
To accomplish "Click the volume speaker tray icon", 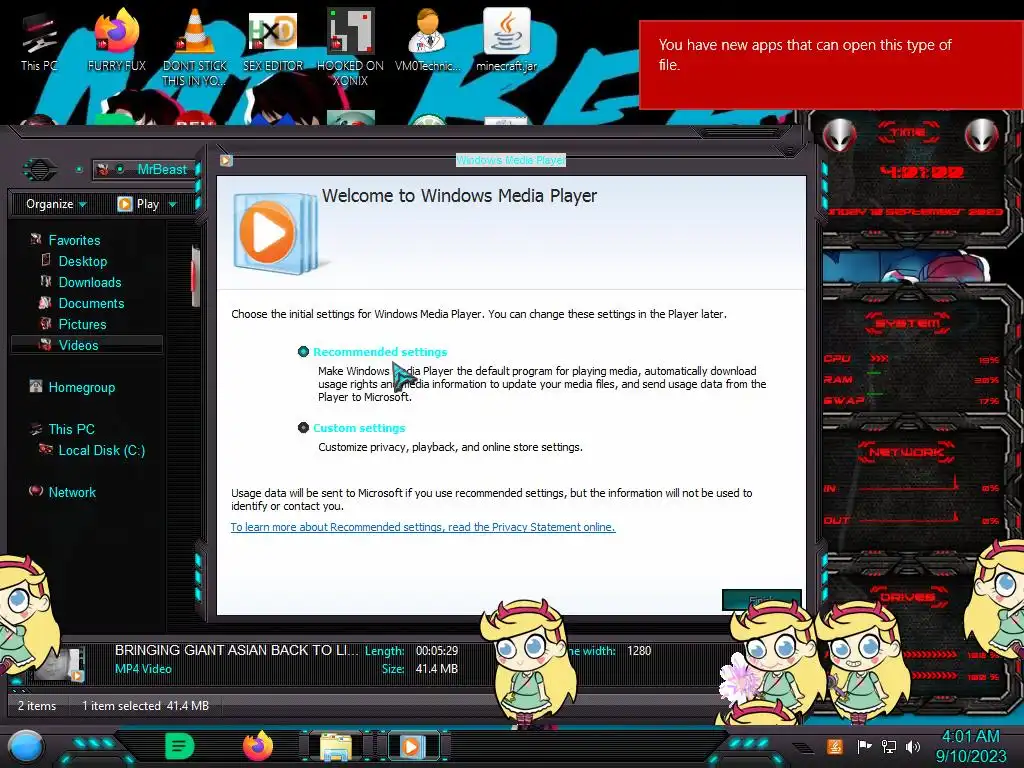I will [913, 746].
